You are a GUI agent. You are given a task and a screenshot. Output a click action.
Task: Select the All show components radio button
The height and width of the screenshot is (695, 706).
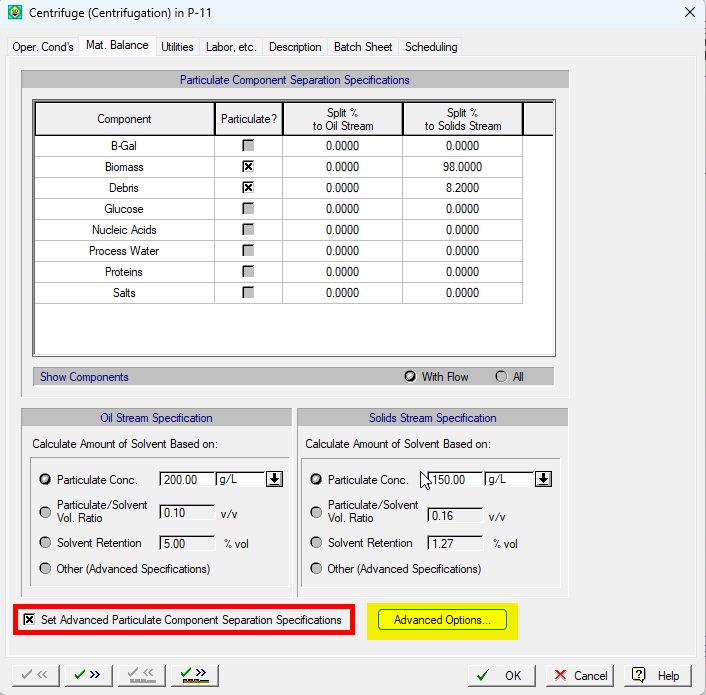(x=501, y=376)
